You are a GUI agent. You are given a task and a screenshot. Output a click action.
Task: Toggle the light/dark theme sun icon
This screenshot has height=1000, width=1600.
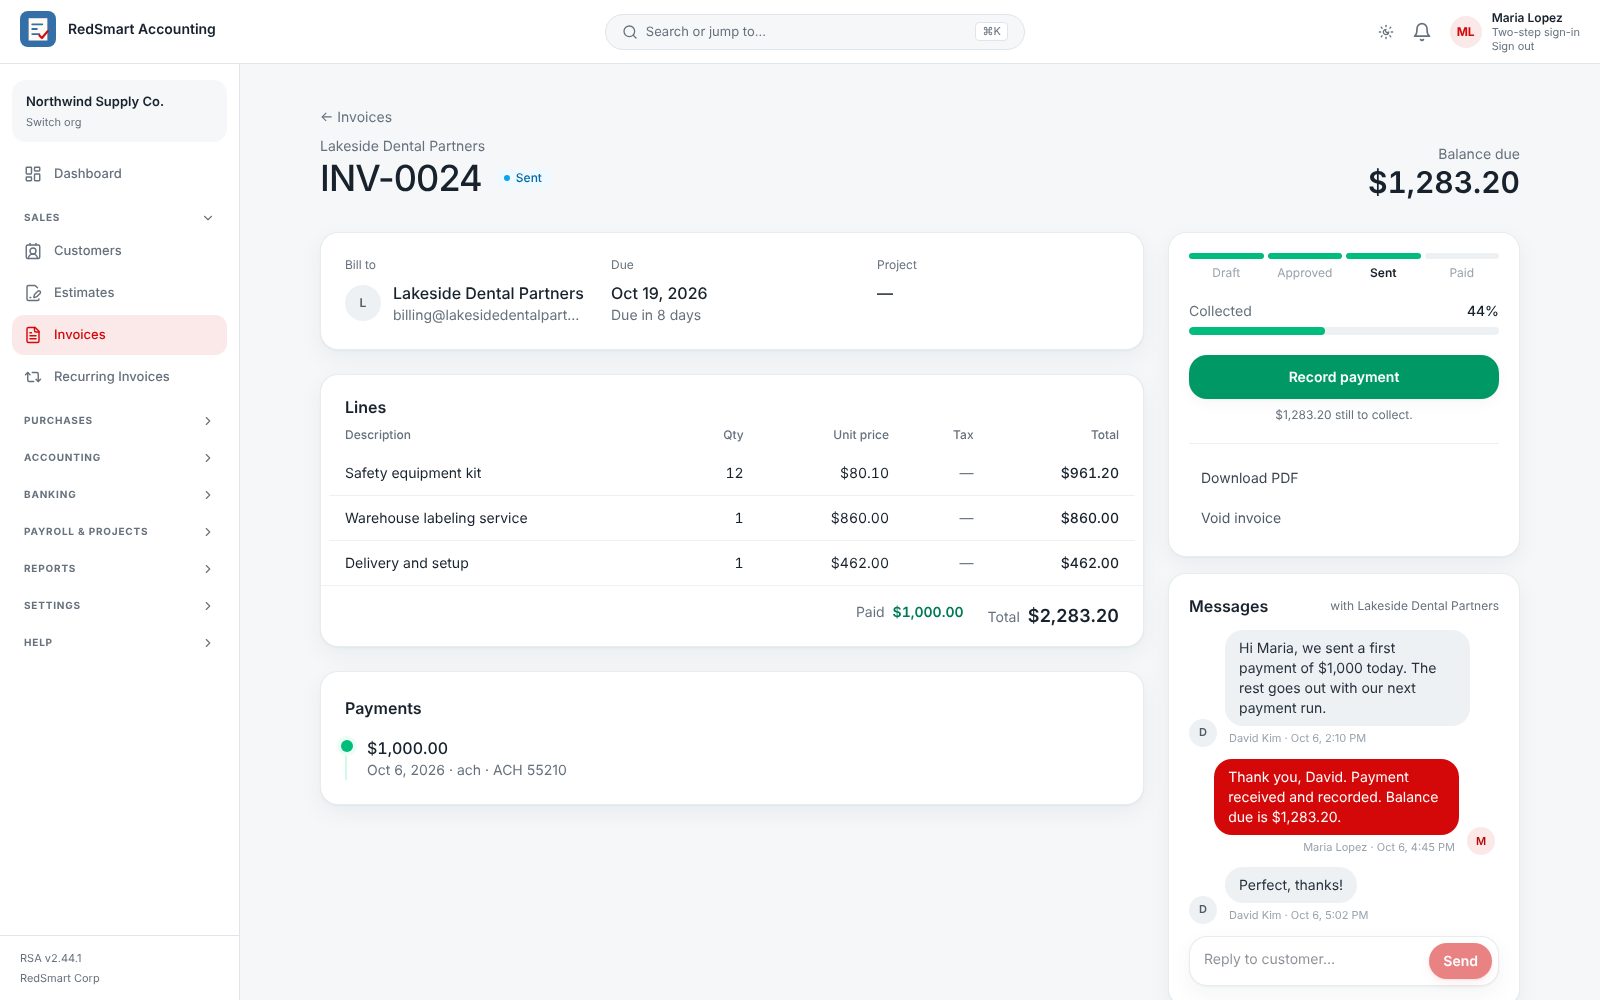[1386, 32]
